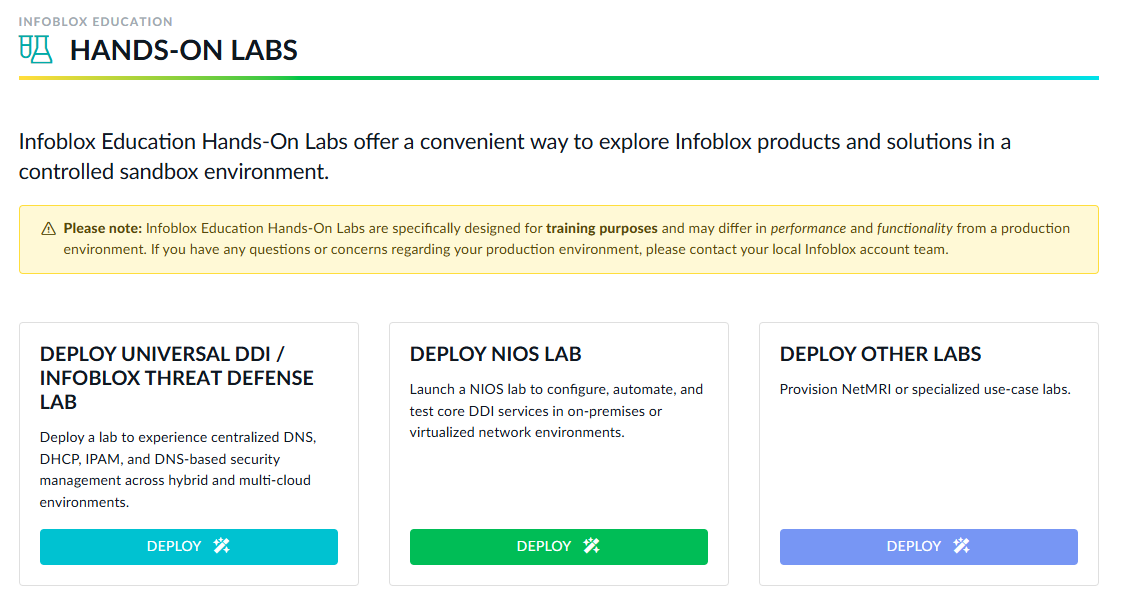Screen dimensions: 1125x604
Task: Click the intro paragraph about the sandbox environment
Action: click(x=514, y=156)
